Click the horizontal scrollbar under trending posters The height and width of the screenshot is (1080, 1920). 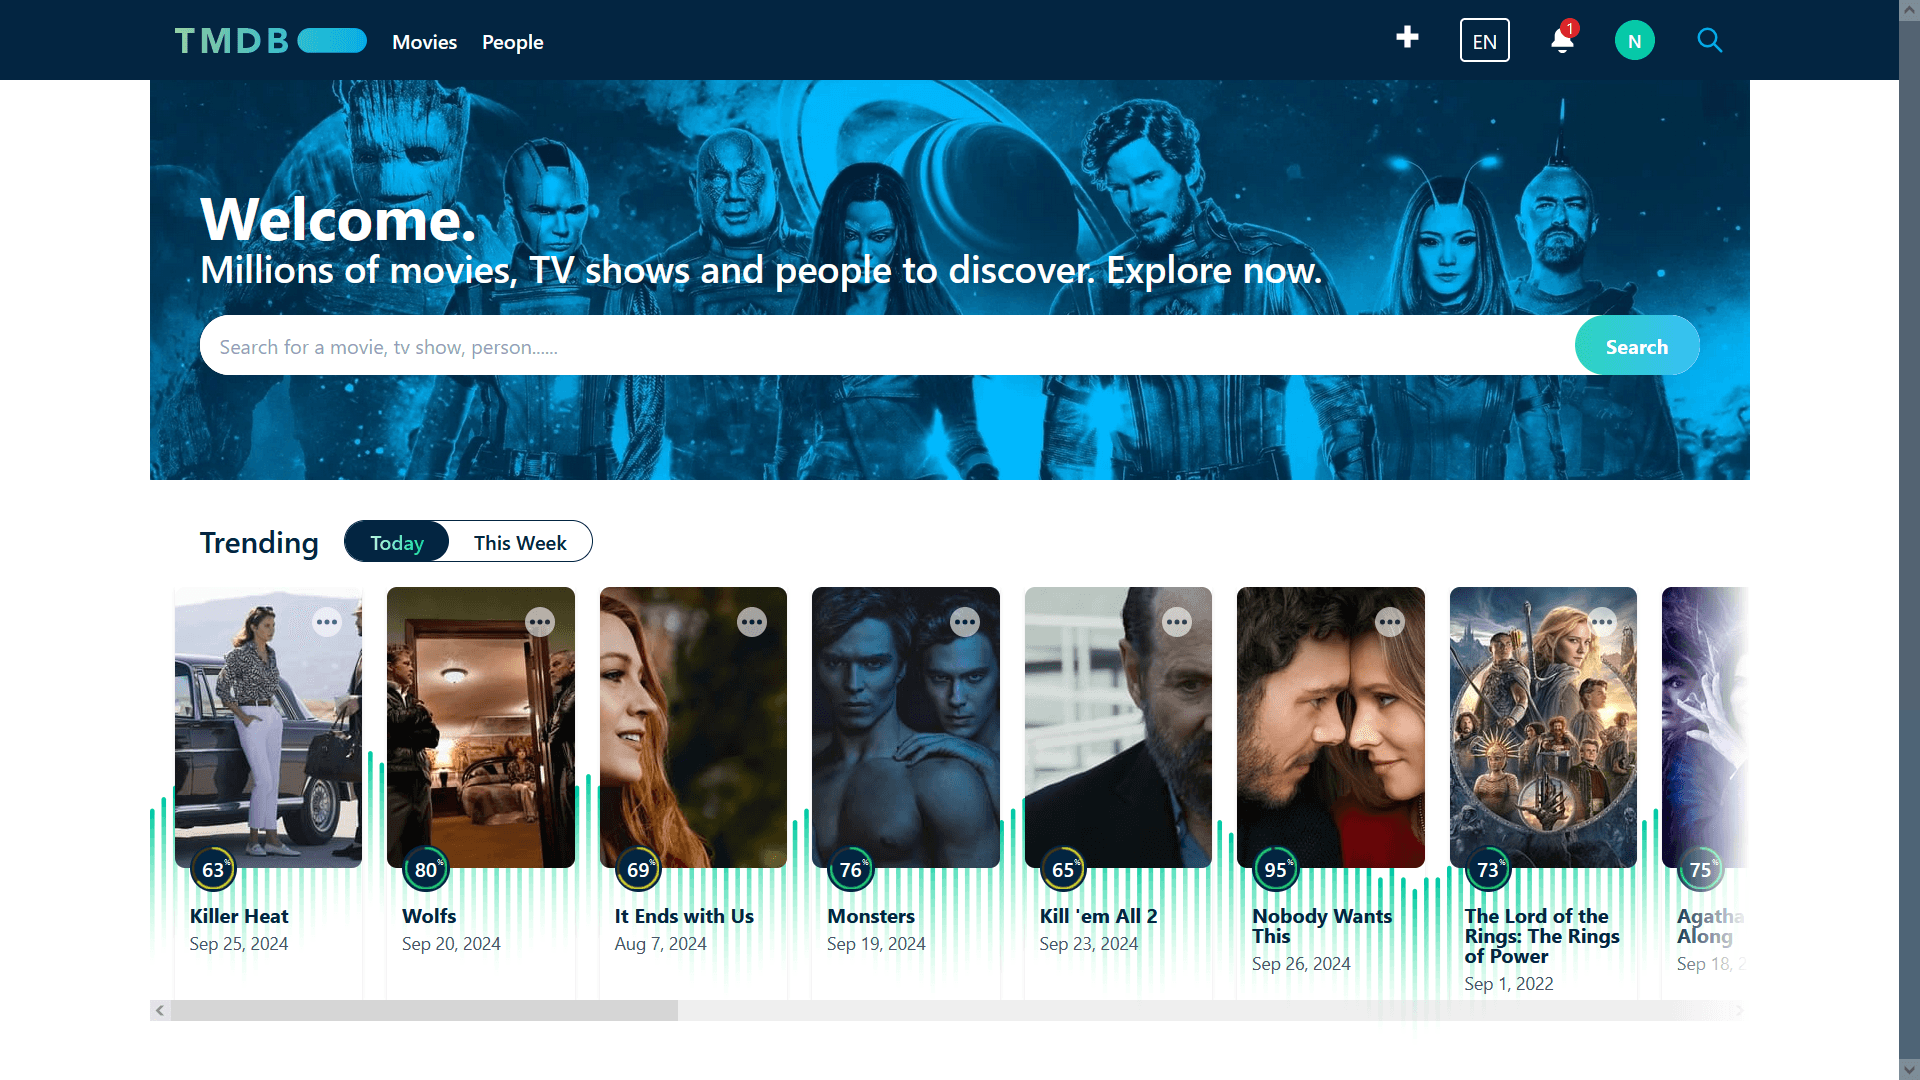tap(424, 1011)
